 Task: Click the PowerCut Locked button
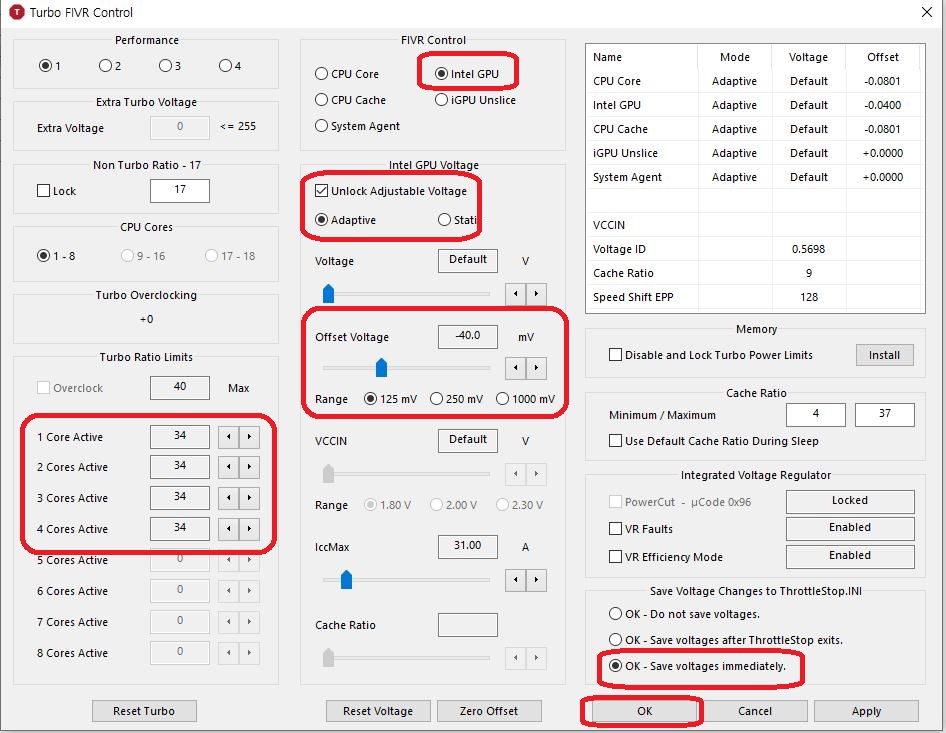850,501
